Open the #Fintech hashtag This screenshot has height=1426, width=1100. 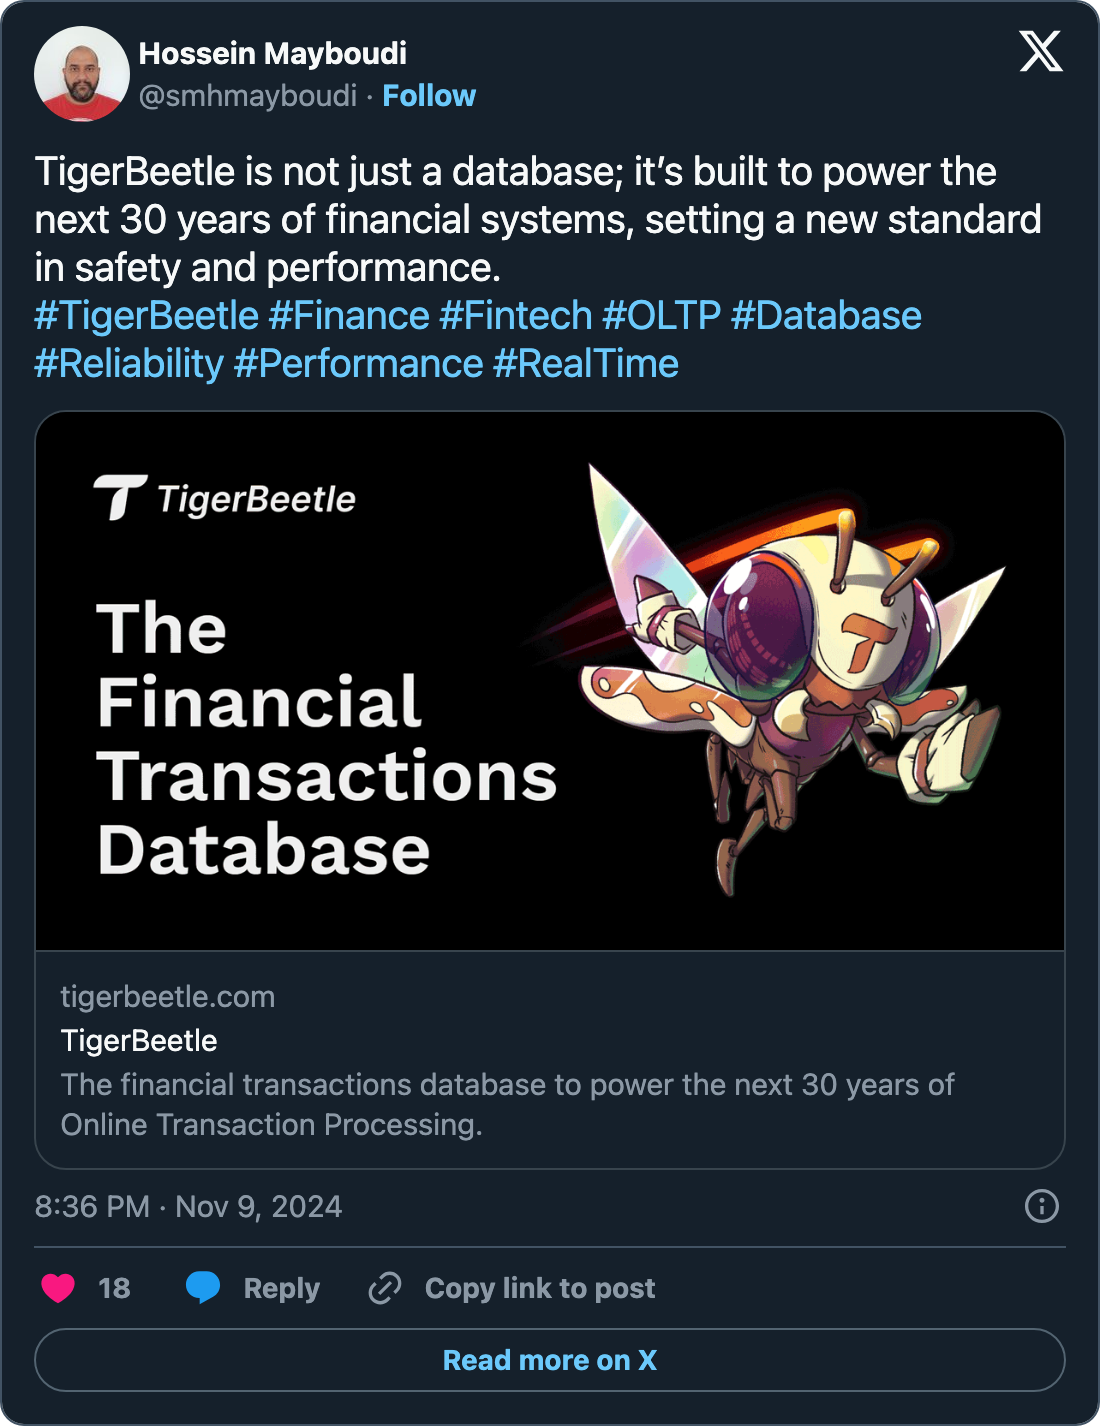516,316
